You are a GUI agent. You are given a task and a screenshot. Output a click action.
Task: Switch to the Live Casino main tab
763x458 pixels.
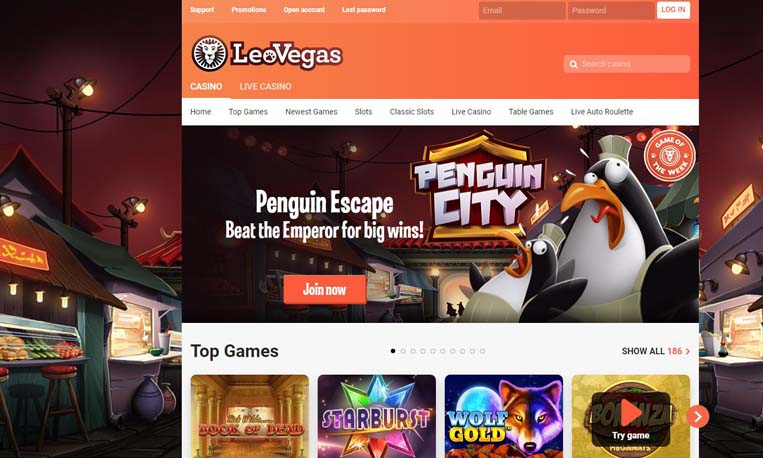(x=265, y=87)
